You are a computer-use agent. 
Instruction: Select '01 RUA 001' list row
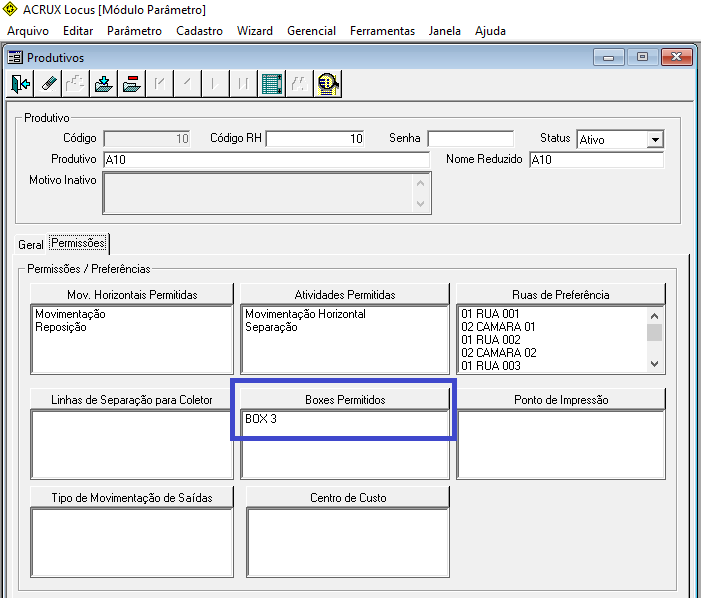[x=490, y=313]
